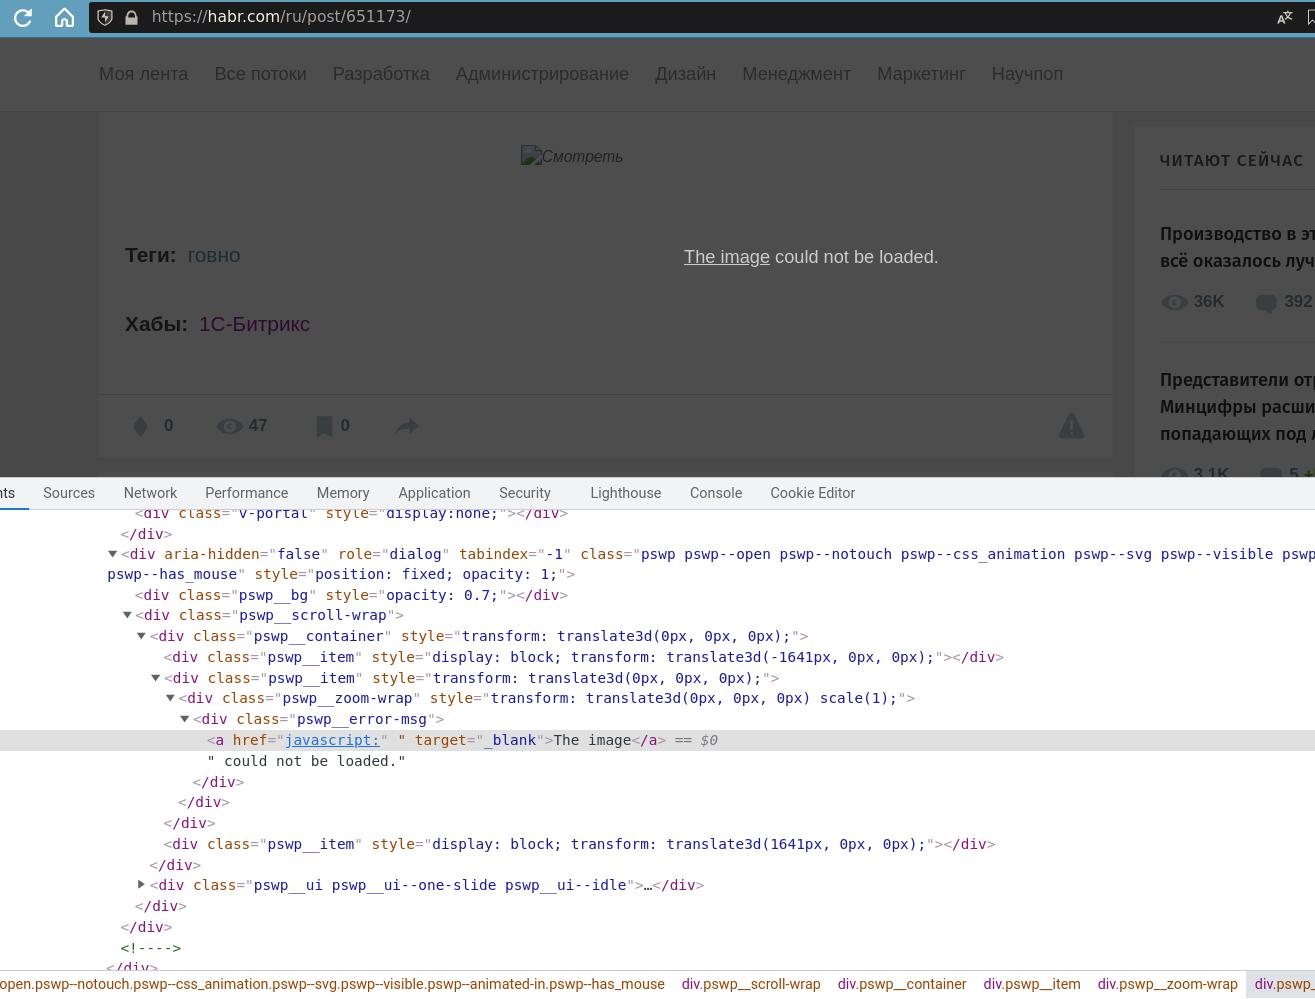Click div.pswp__scroll-wrap in the breadcrumb bar
Image resolution: width=1315 pixels, height=999 pixels.
[x=751, y=984]
